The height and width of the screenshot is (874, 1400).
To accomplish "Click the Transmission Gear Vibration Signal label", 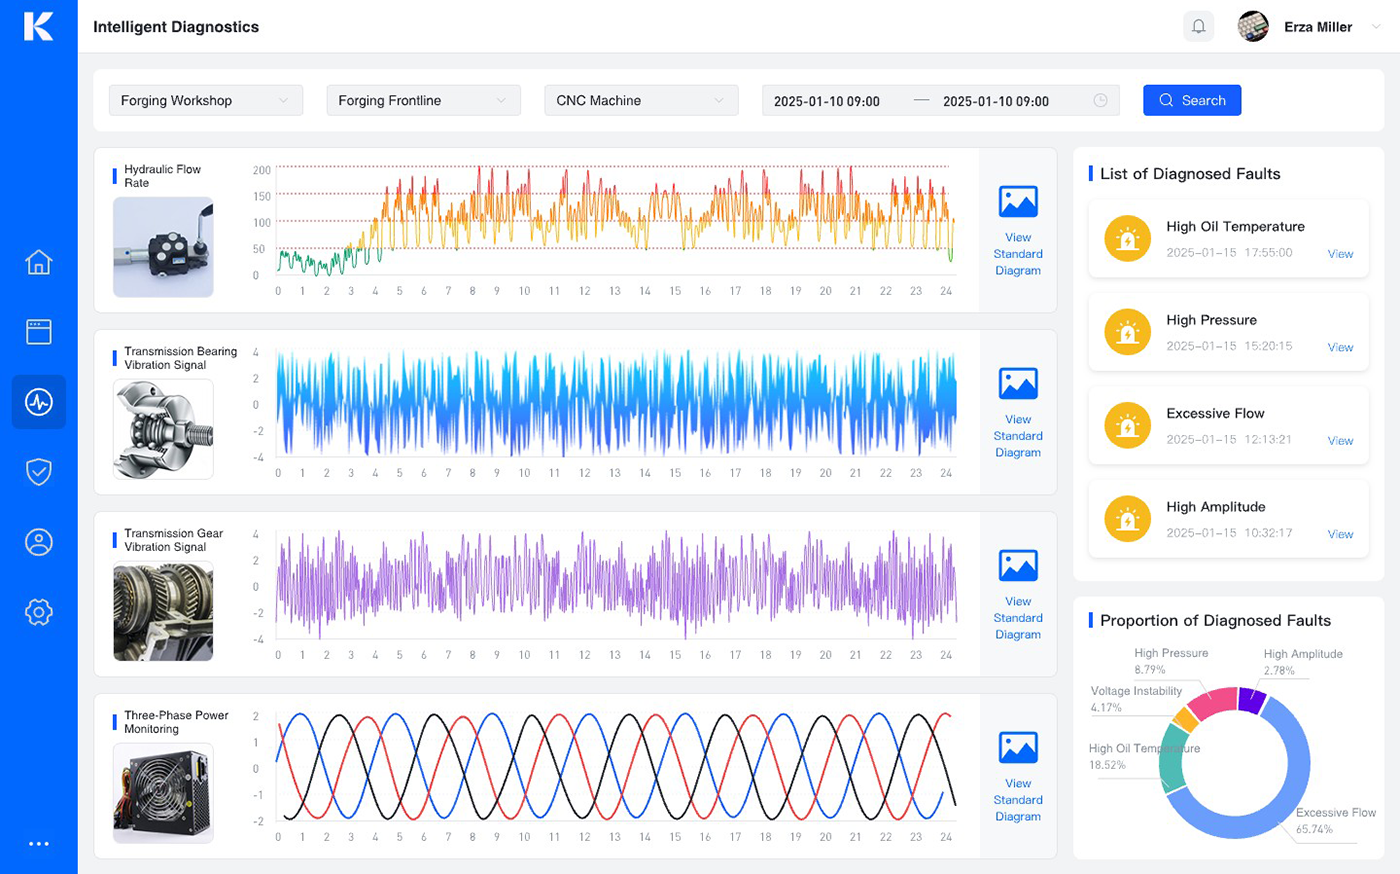I will coord(173,540).
